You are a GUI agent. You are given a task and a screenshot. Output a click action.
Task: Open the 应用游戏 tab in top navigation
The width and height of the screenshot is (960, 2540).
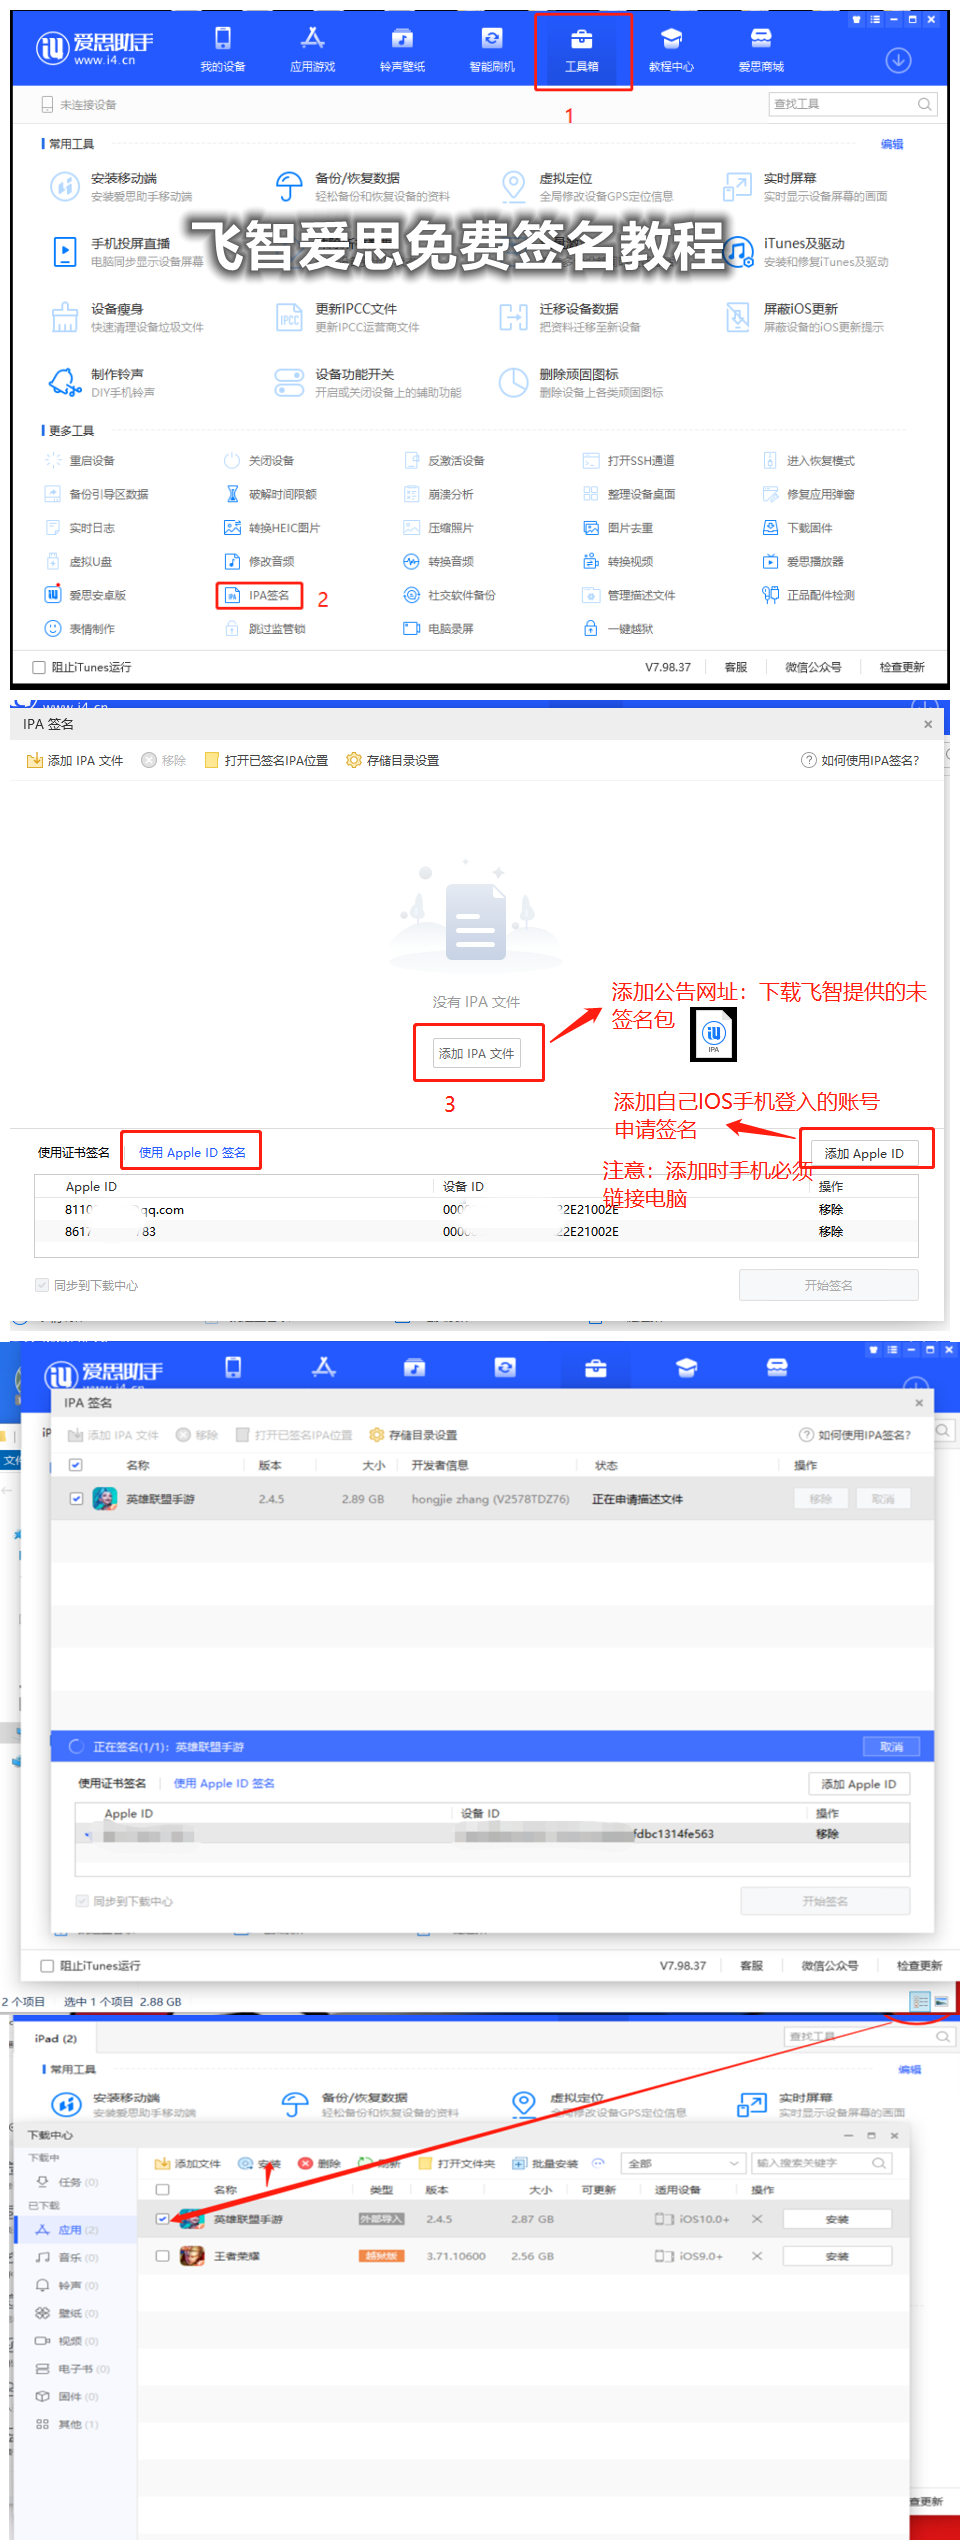pyautogui.click(x=312, y=50)
